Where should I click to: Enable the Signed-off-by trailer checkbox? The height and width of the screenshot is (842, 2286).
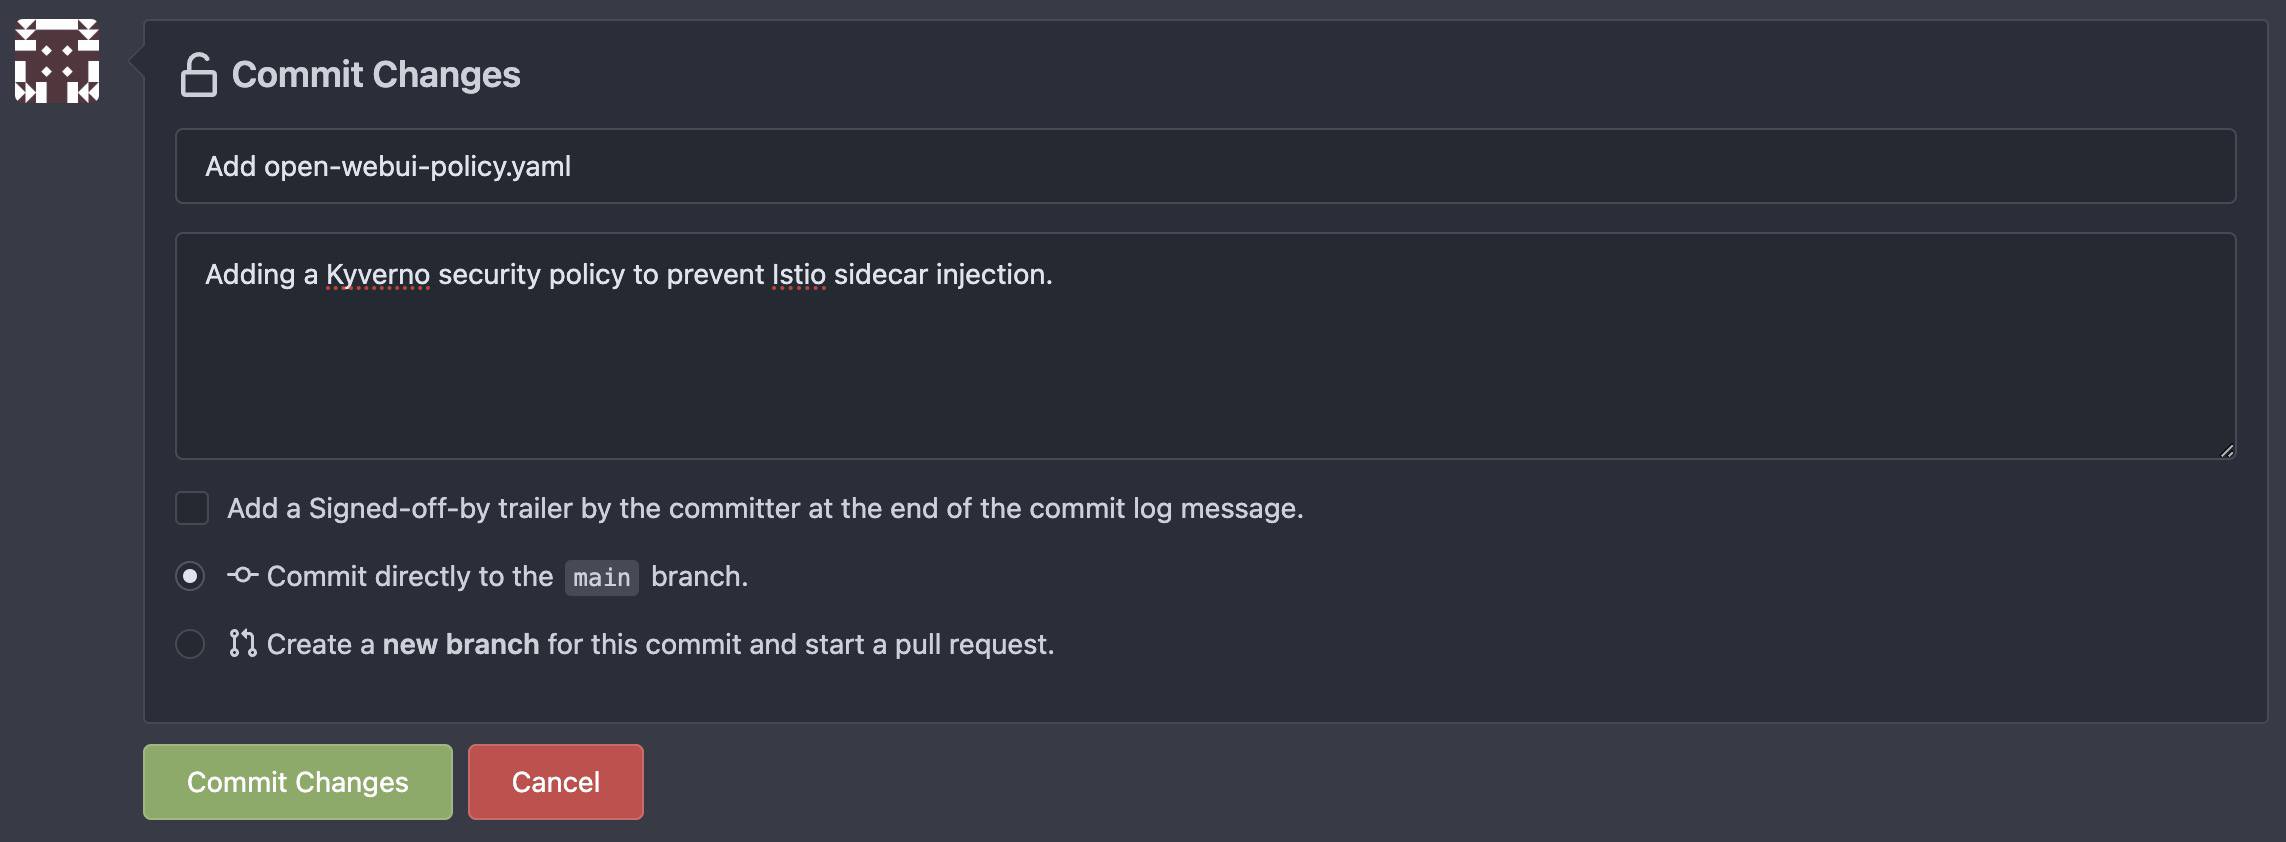191,508
